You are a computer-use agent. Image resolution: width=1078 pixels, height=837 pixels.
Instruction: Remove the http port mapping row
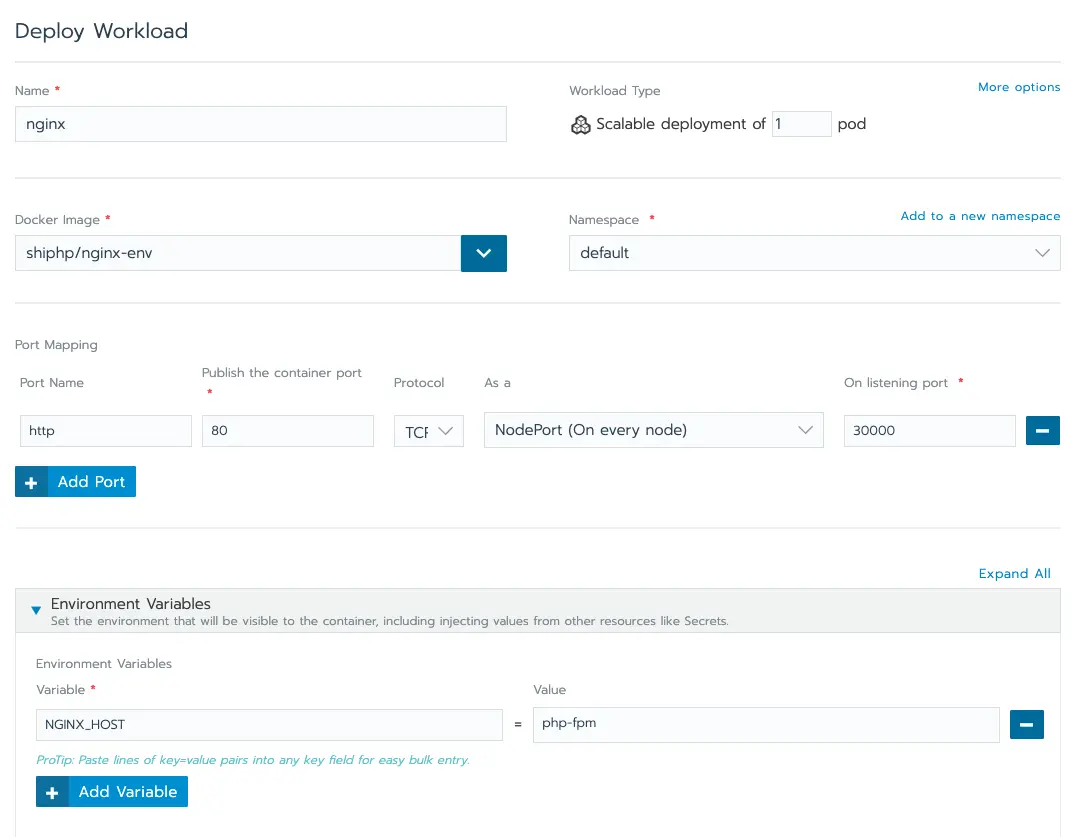click(x=1042, y=431)
